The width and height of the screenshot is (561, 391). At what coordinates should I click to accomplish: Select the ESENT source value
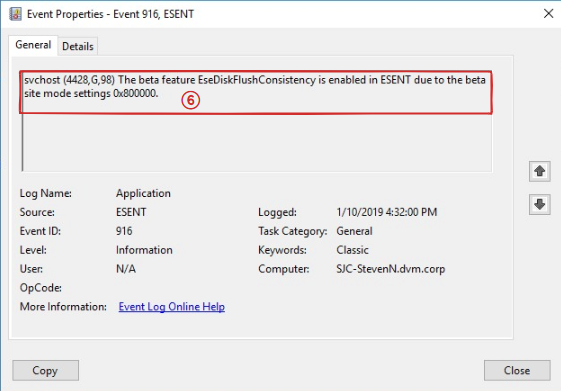pos(131,212)
